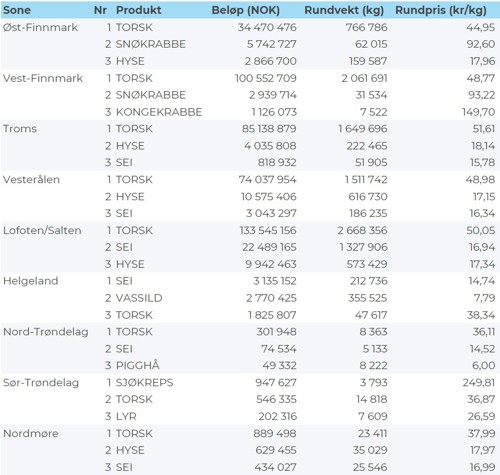The height and width of the screenshot is (475, 500).
Task: Click the 249,81 price value
Action: 478,383
